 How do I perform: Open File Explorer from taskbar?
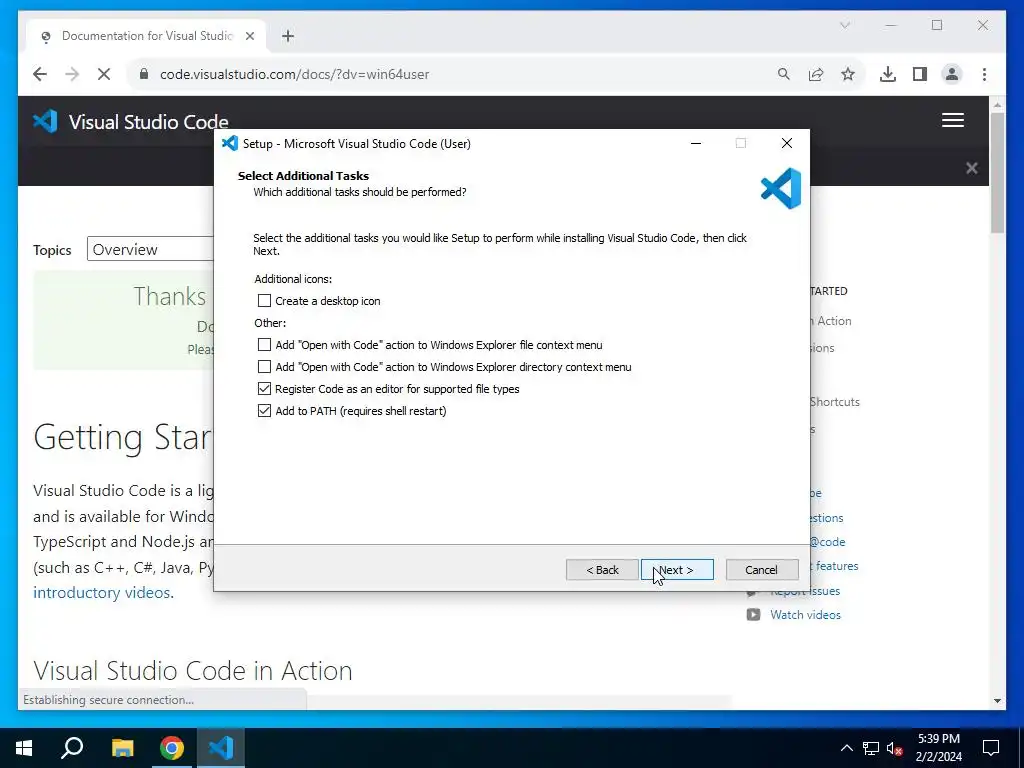pyautogui.click(x=122, y=748)
